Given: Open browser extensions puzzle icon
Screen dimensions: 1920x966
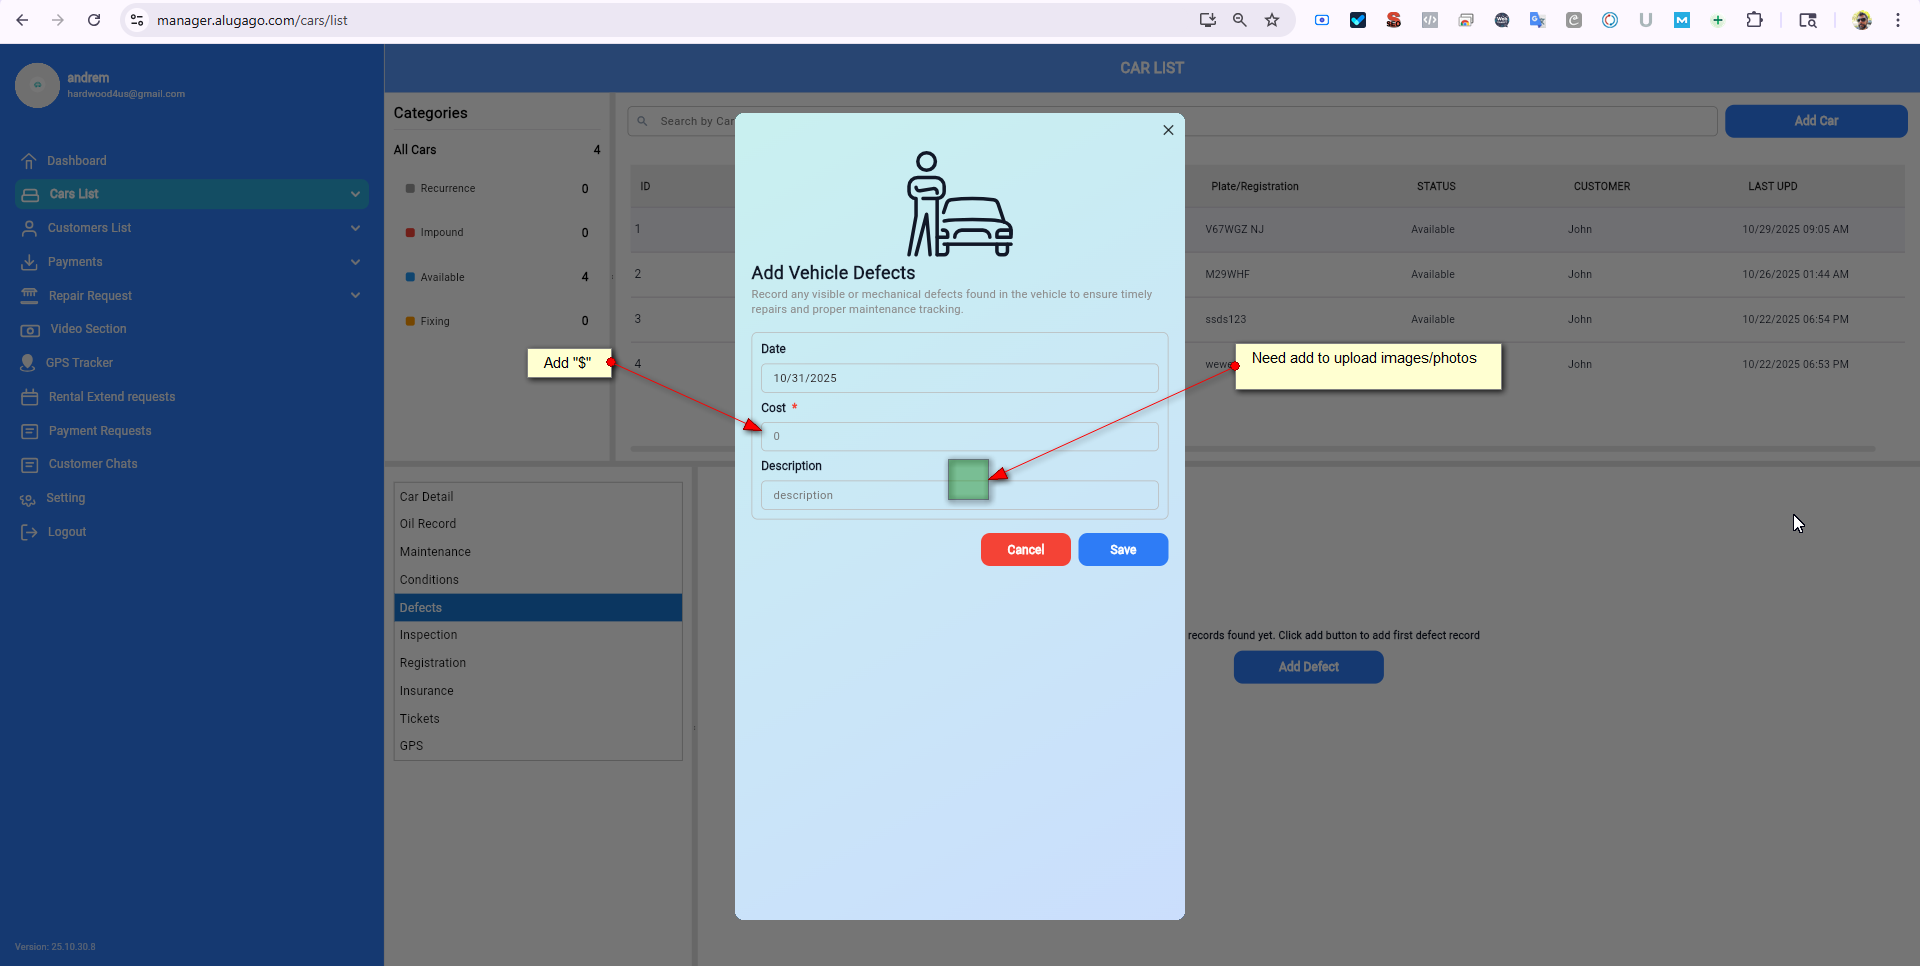Looking at the screenshot, I should coord(1754,20).
